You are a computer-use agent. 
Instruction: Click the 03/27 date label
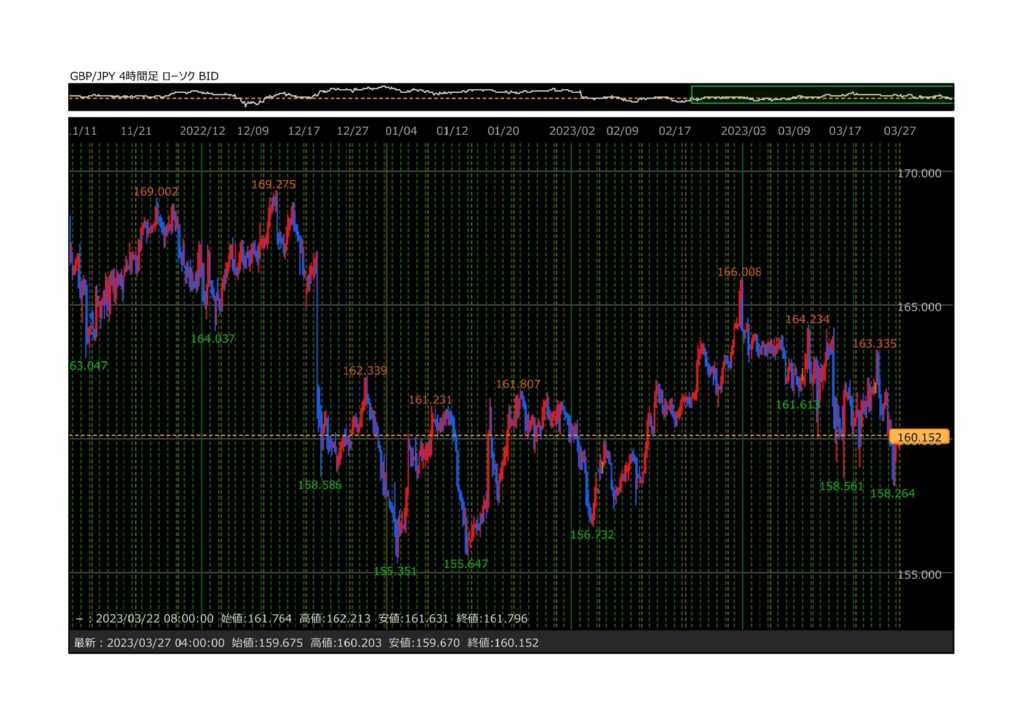901,131
